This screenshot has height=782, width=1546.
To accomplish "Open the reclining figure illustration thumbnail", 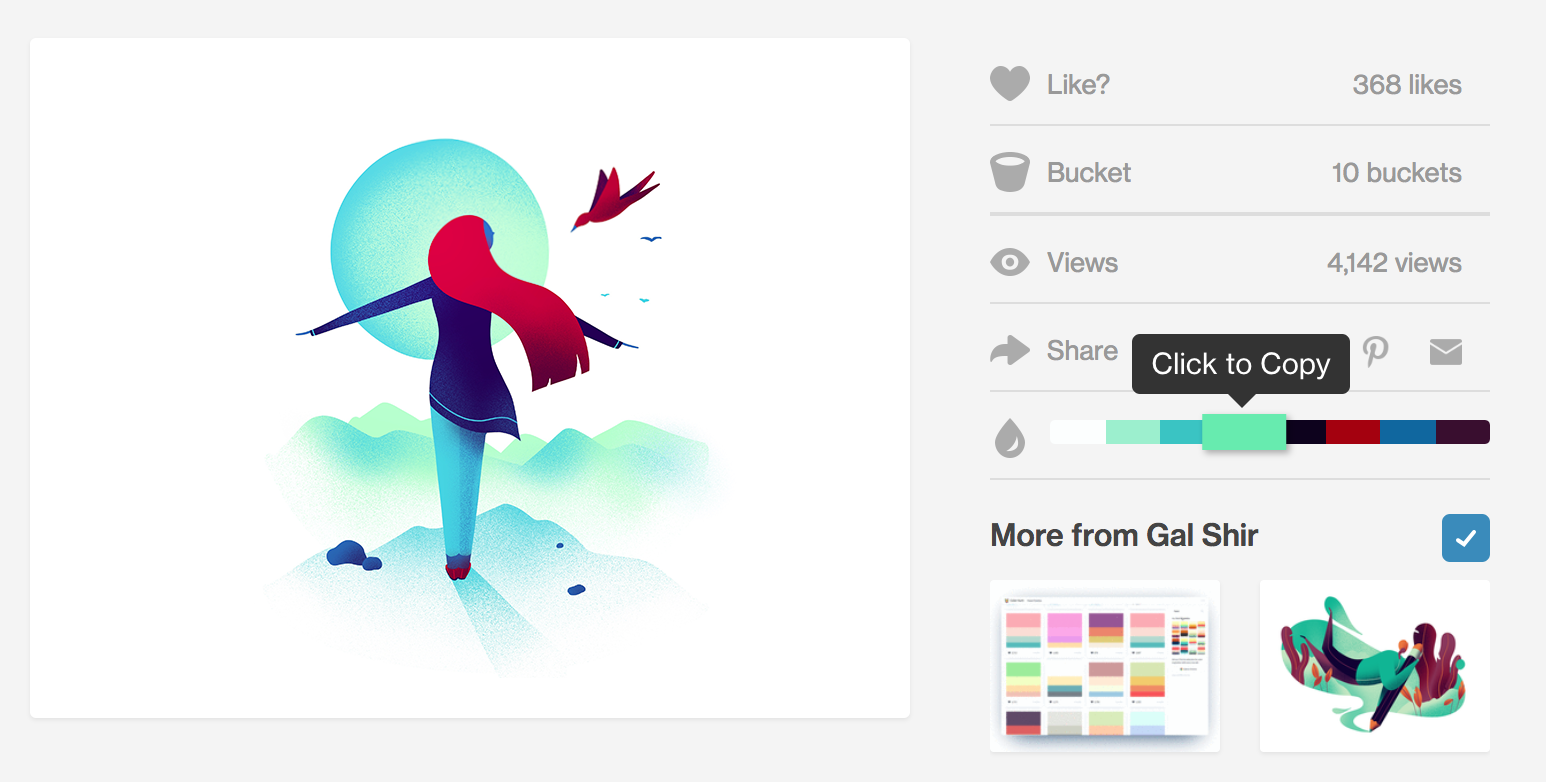I will 1375,666.
